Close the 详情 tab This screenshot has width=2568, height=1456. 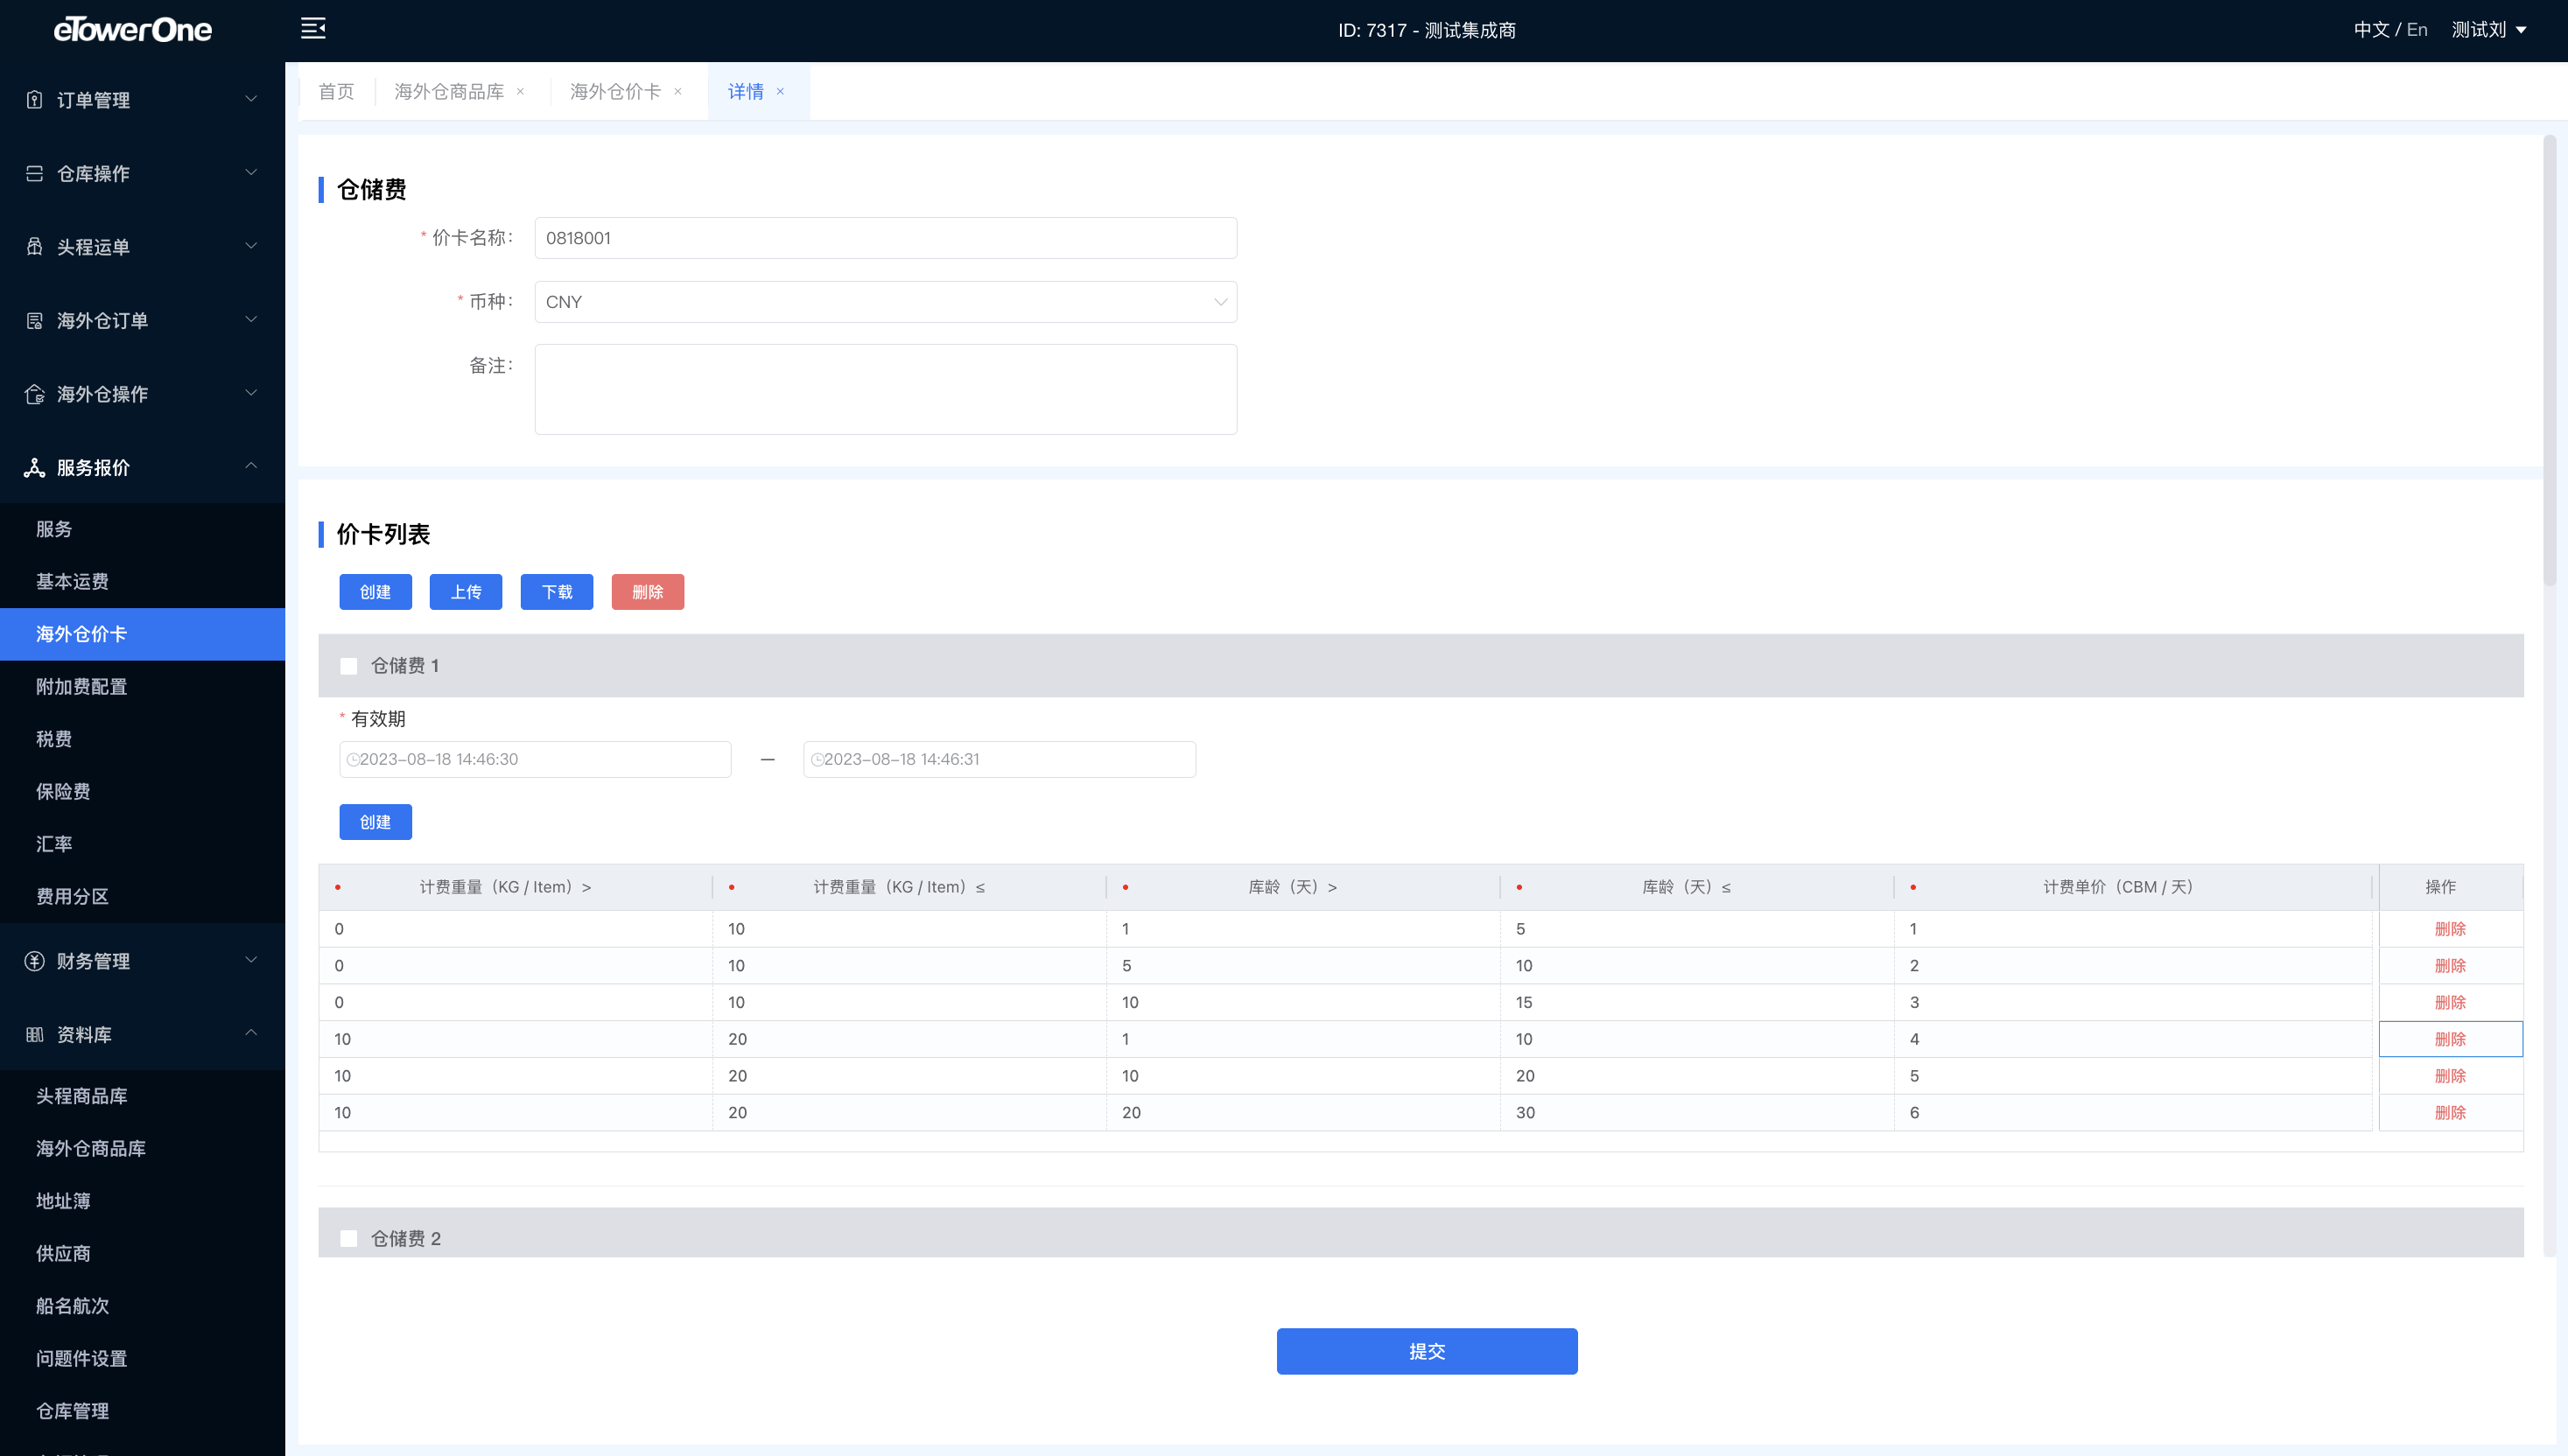coord(780,91)
